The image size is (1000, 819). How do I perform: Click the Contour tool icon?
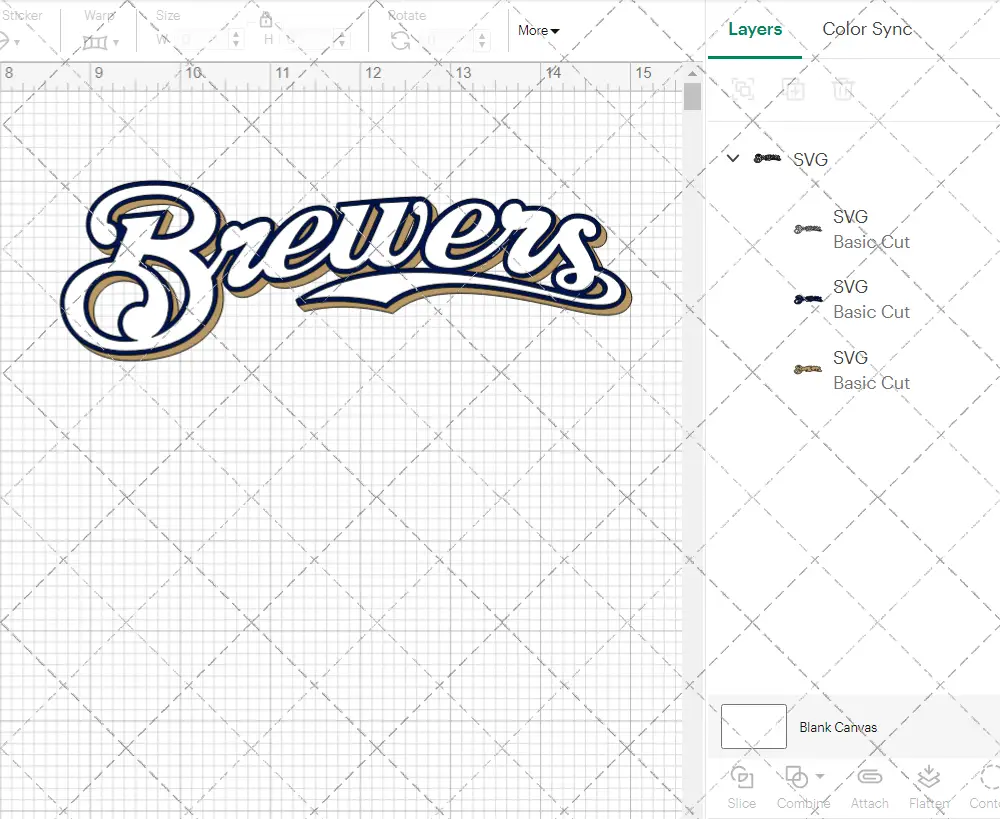990,778
